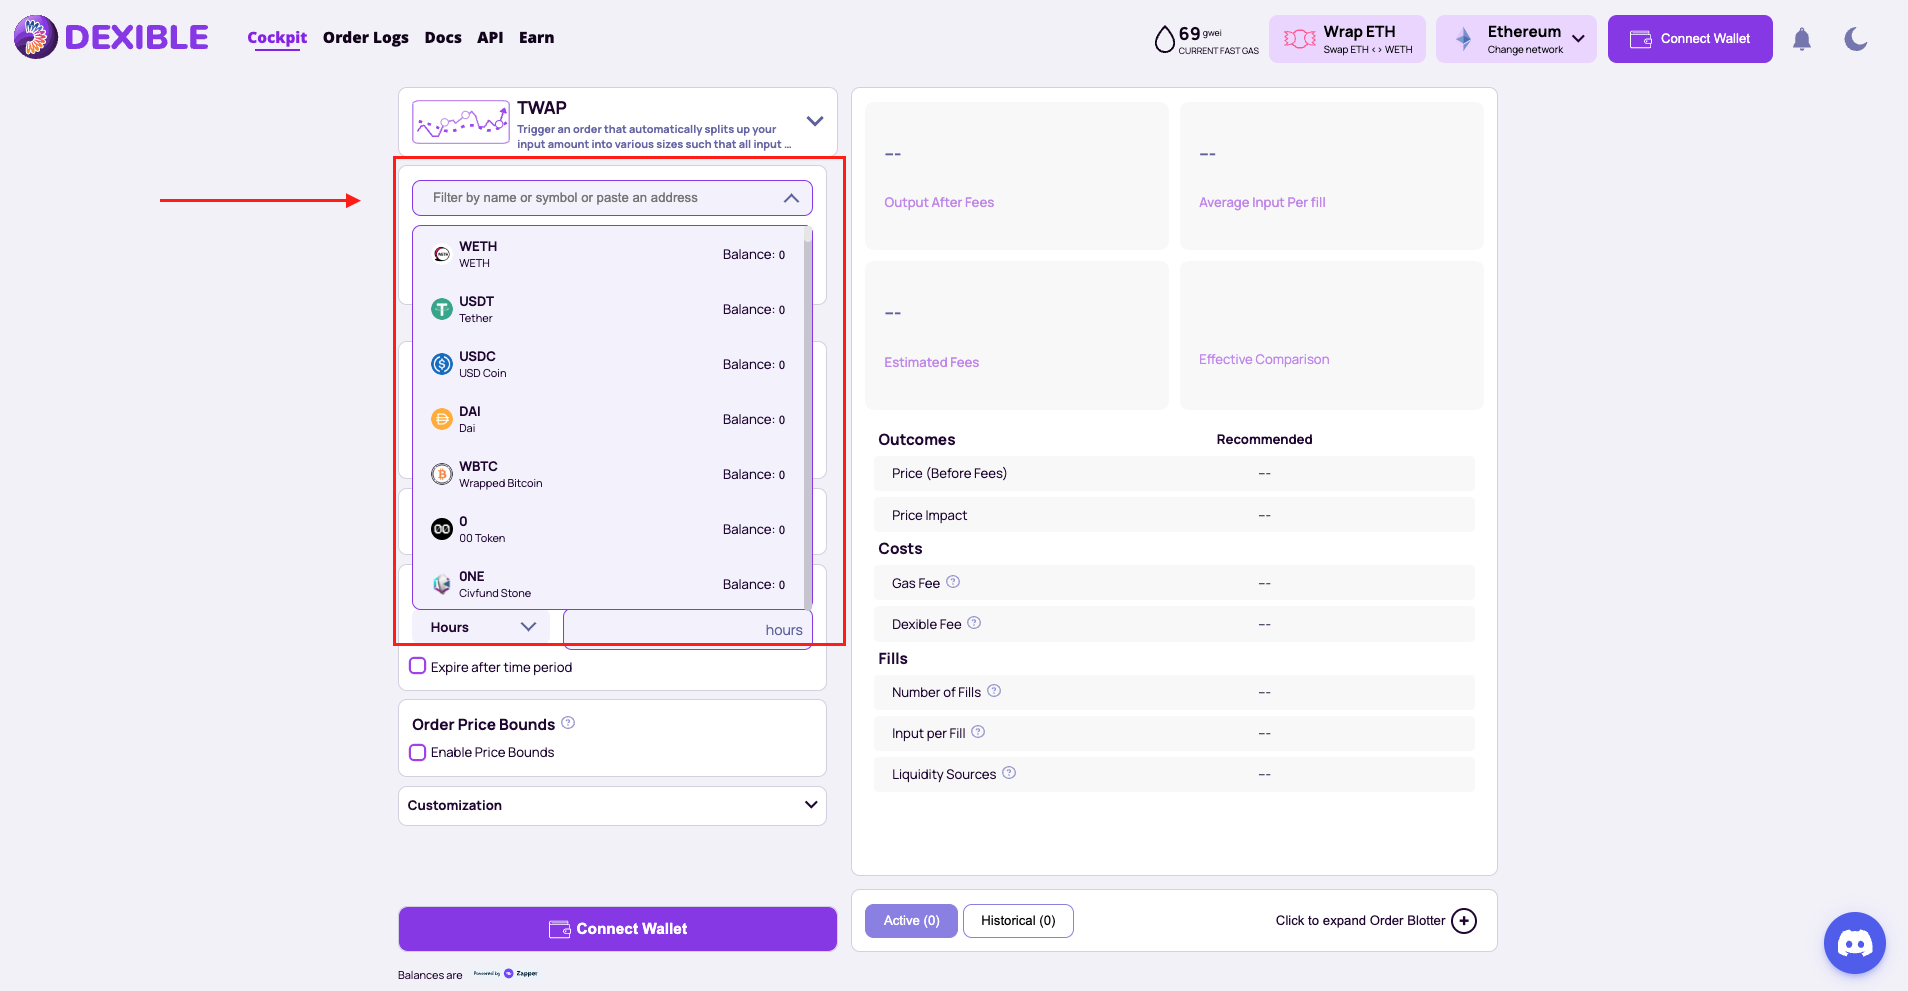Open Order Logs page
1908x991 pixels.
366,38
